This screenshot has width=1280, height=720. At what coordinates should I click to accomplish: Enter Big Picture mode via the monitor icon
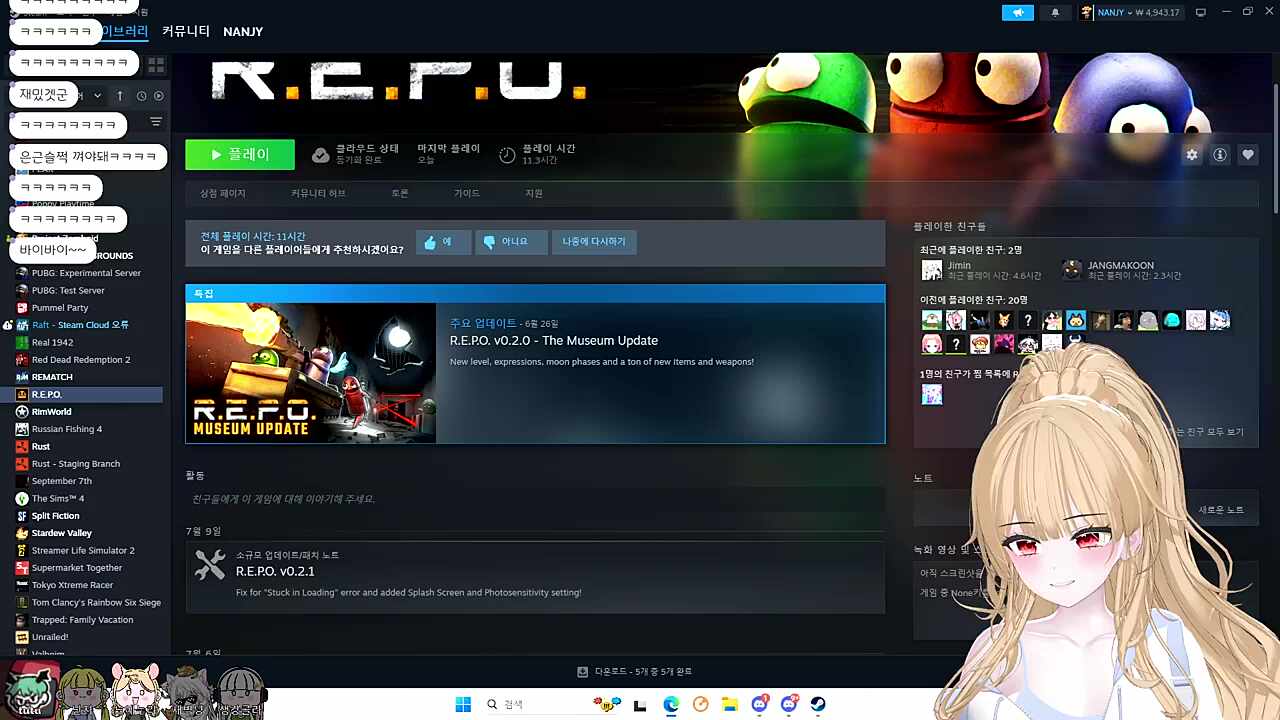tap(1201, 12)
